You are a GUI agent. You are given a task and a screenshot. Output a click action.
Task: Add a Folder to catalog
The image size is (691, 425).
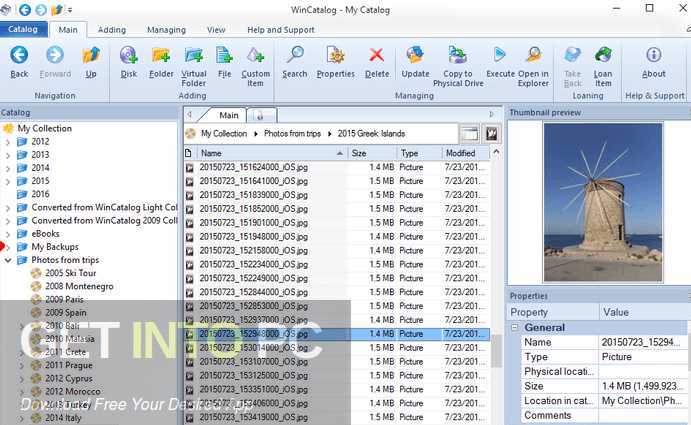coord(161,62)
